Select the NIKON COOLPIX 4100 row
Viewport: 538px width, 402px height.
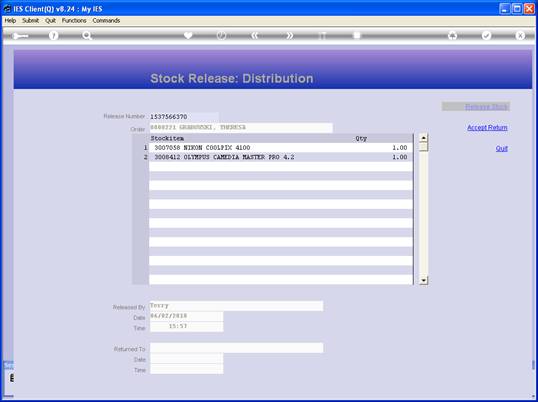(x=281, y=148)
